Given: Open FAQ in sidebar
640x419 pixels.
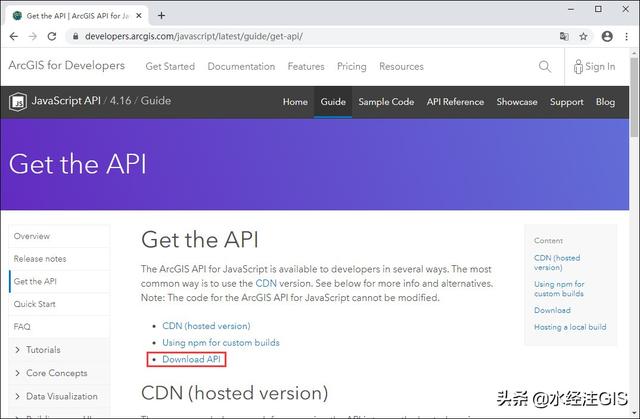Looking at the screenshot, I should [59, 326].
